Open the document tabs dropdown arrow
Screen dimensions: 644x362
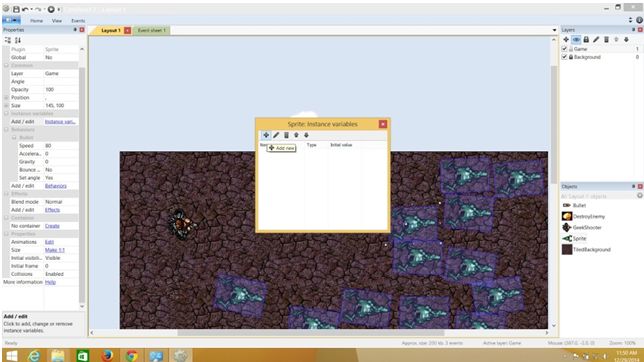tap(554, 30)
